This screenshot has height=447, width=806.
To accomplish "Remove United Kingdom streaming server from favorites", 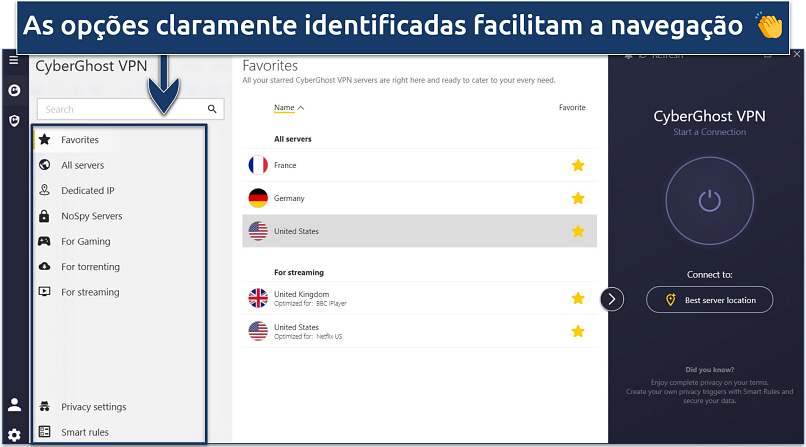I will click(x=577, y=298).
